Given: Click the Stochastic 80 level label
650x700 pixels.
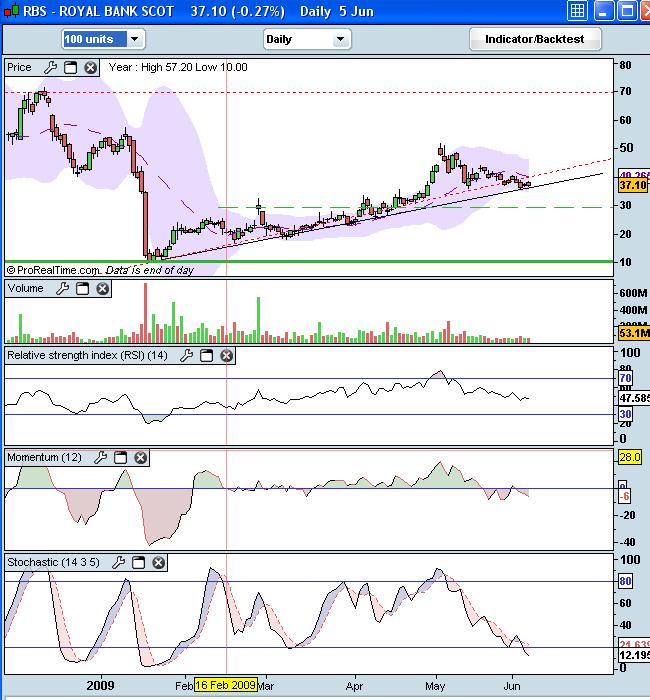Looking at the screenshot, I should 625,581.
